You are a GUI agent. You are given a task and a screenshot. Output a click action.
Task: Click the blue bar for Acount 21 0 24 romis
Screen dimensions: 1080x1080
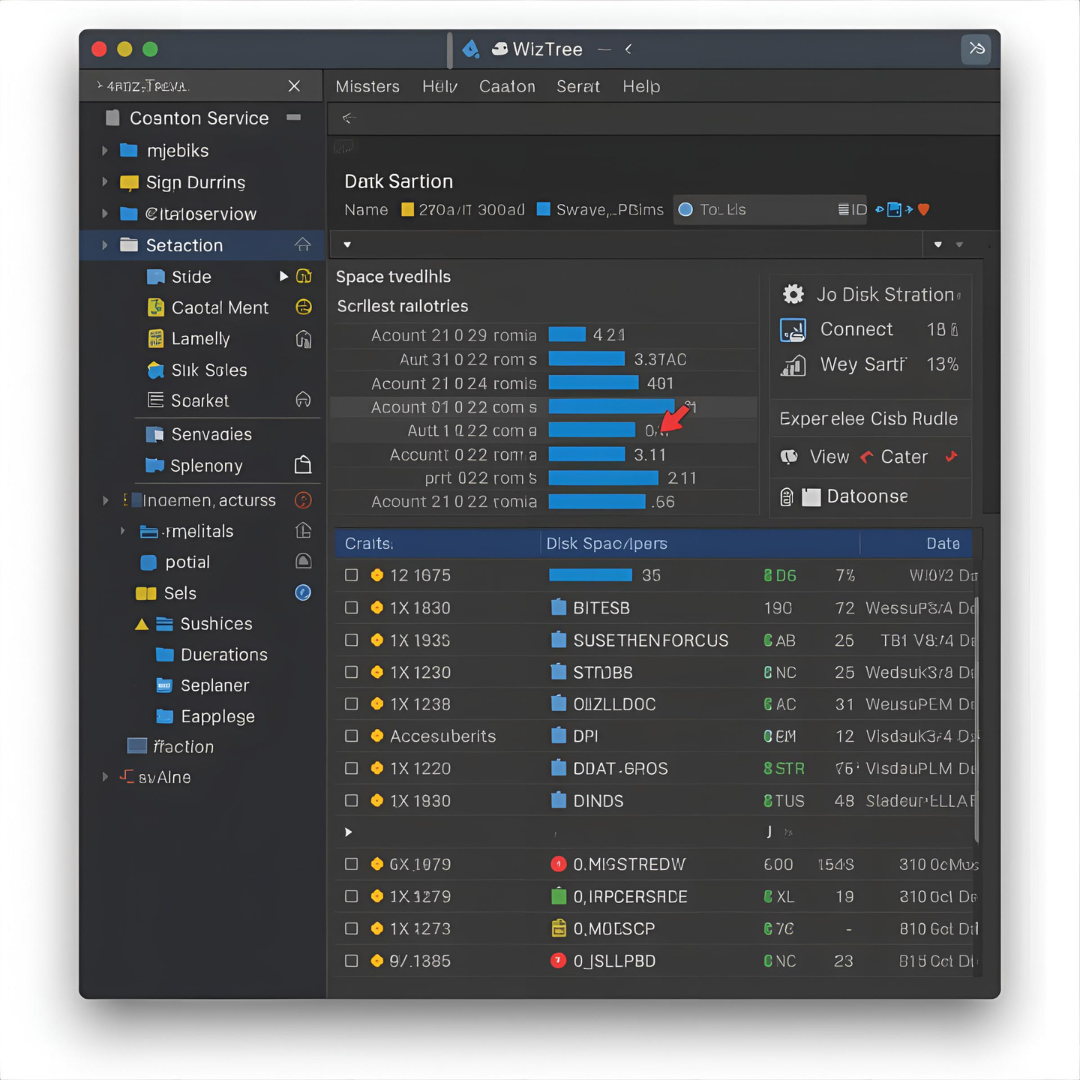593,383
